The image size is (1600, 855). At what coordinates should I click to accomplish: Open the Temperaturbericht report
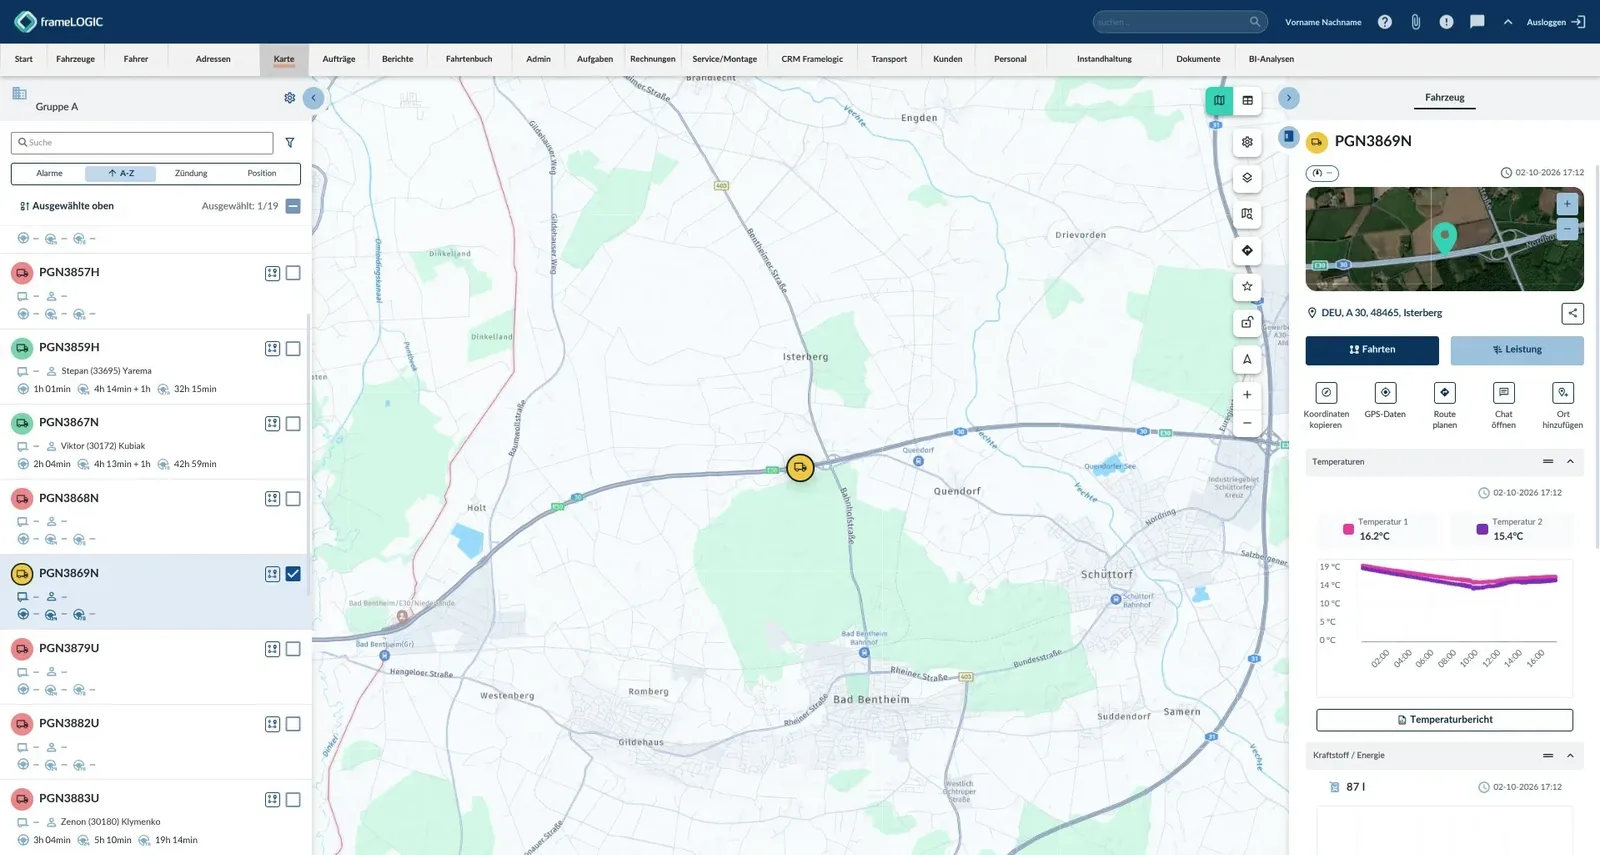point(1444,720)
